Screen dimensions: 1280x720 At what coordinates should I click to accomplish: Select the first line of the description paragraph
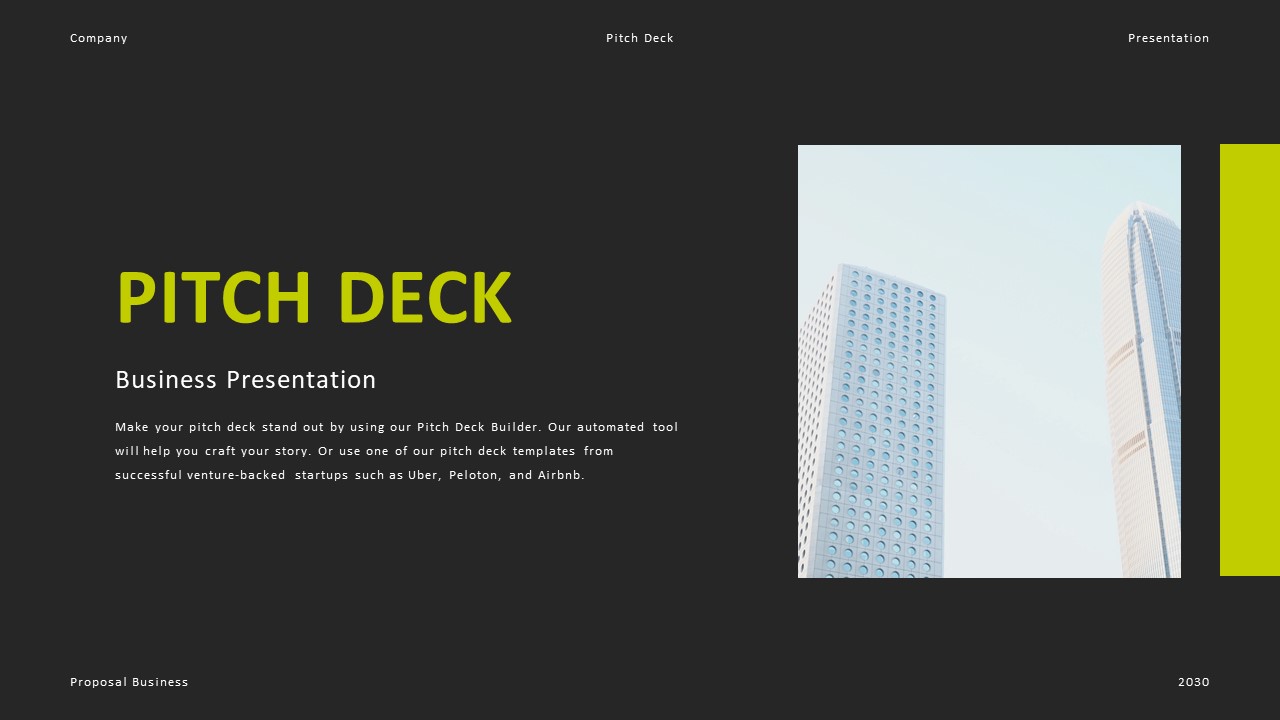[x=397, y=427]
